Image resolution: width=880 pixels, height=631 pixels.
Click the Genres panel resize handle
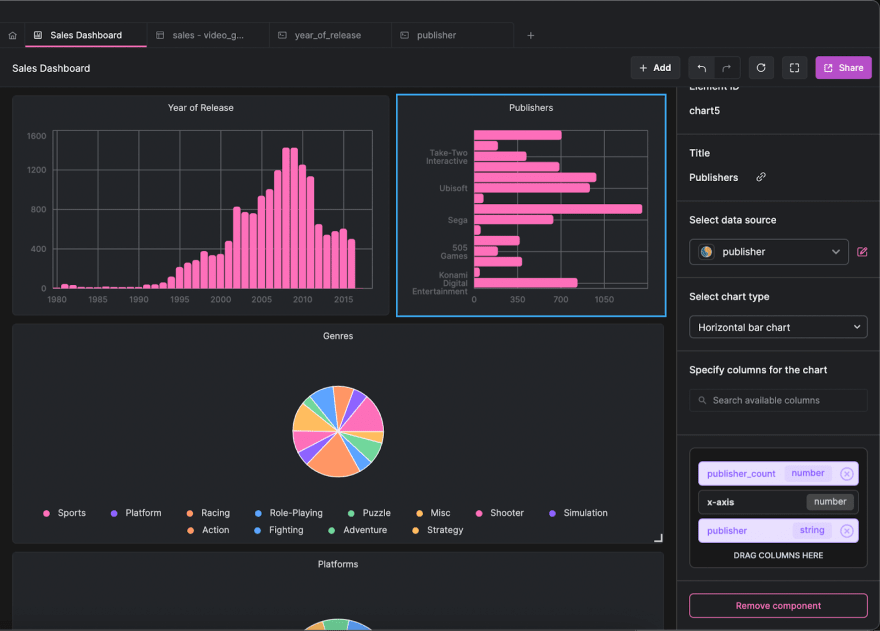(x=658, y=538)
